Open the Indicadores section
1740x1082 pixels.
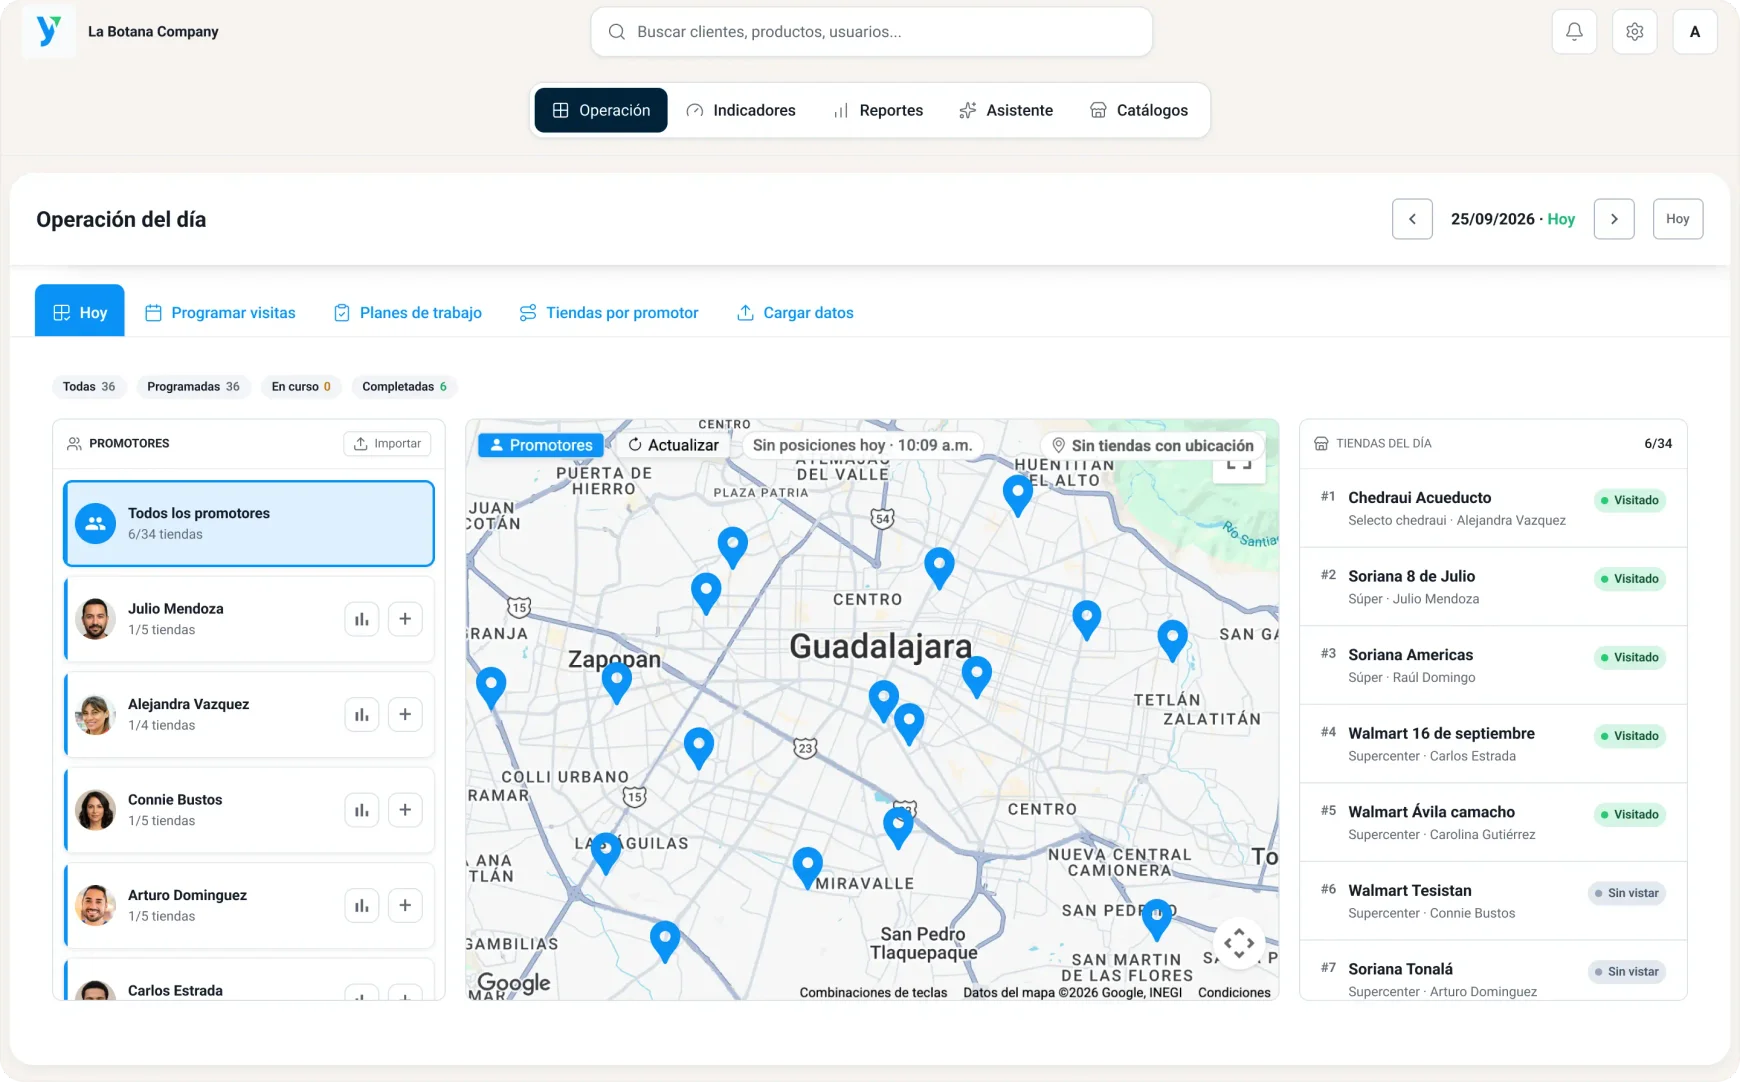point(741,110)
